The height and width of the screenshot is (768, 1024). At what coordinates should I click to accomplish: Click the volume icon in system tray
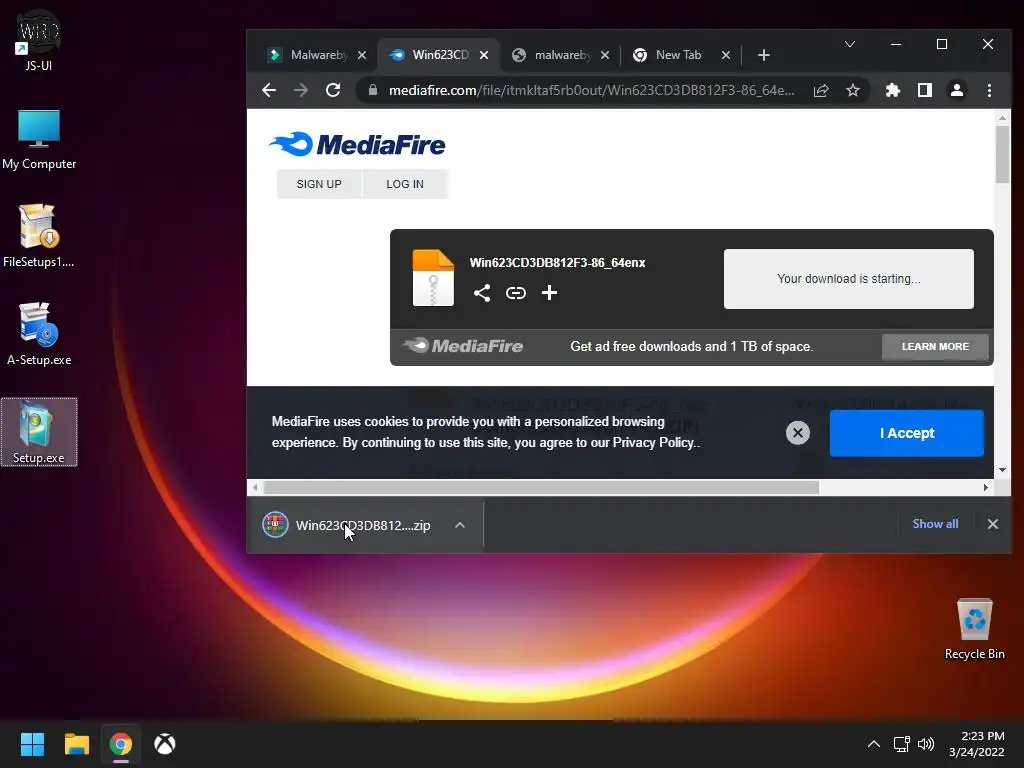(925, 744)
